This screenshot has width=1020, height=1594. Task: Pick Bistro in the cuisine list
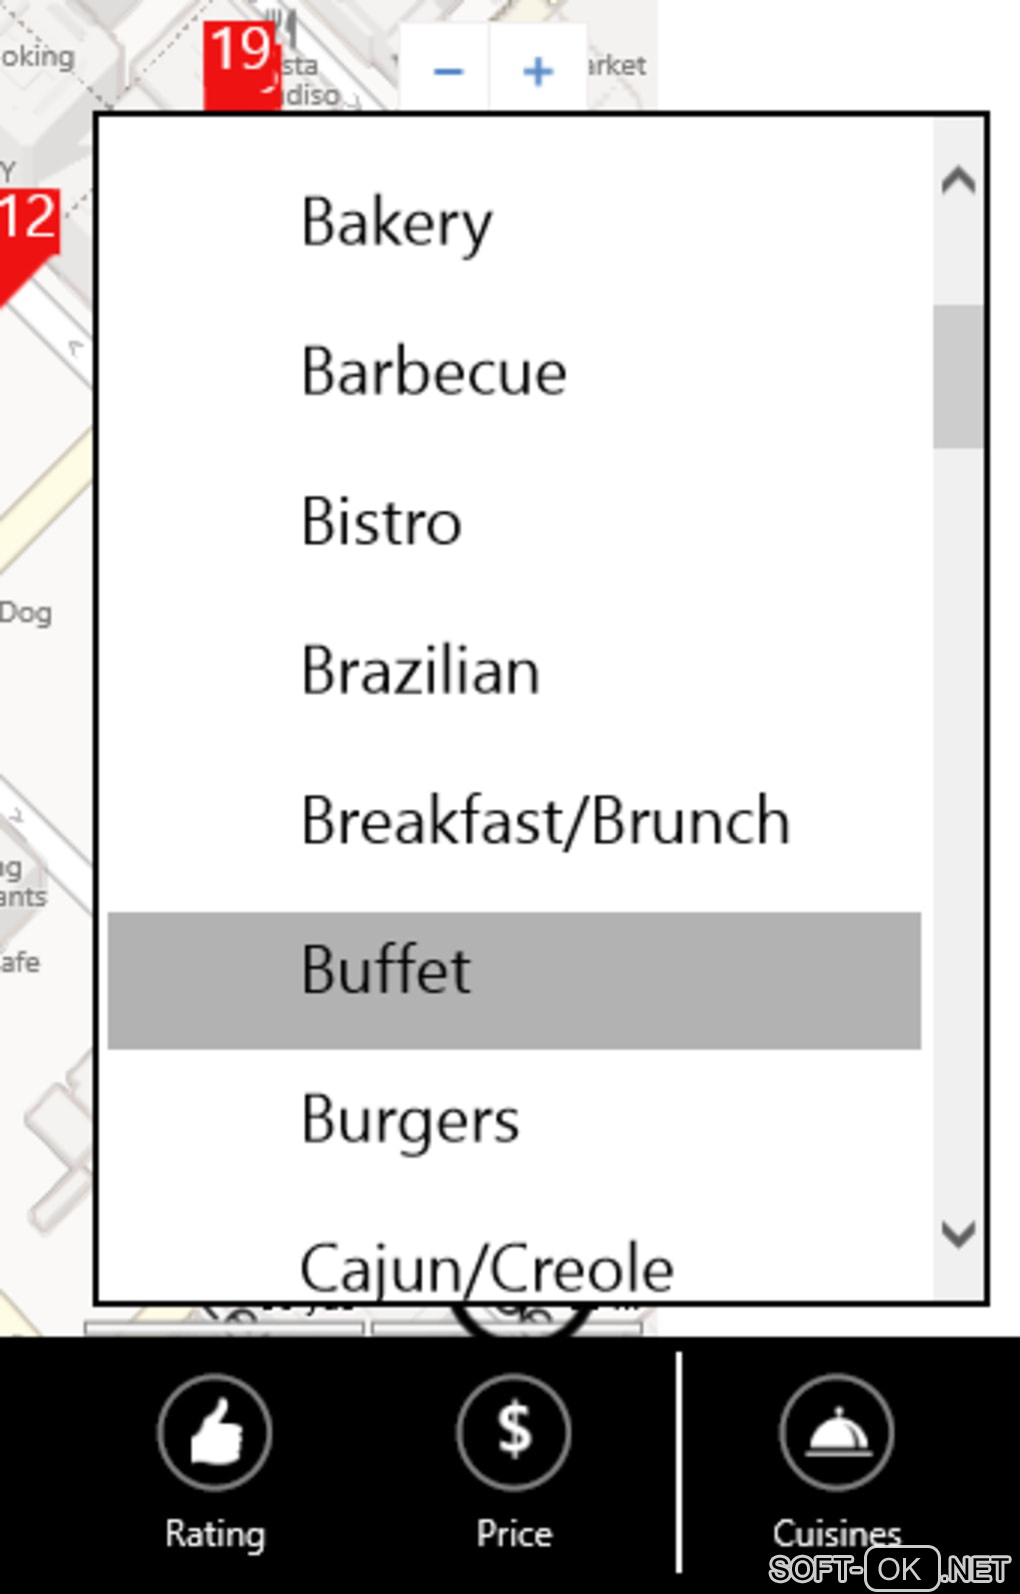click(x=381, y=522)
